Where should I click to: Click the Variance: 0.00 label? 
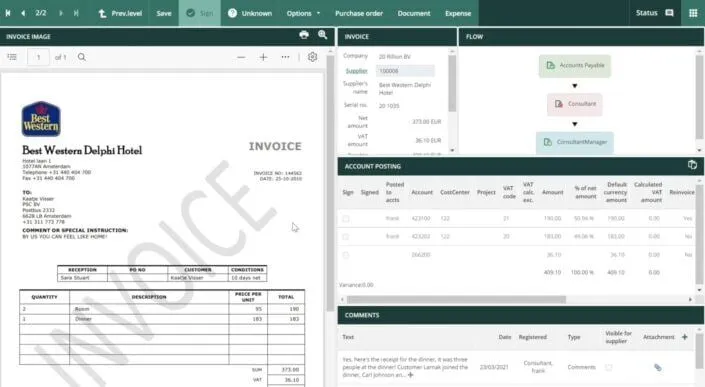click(357, 285)
